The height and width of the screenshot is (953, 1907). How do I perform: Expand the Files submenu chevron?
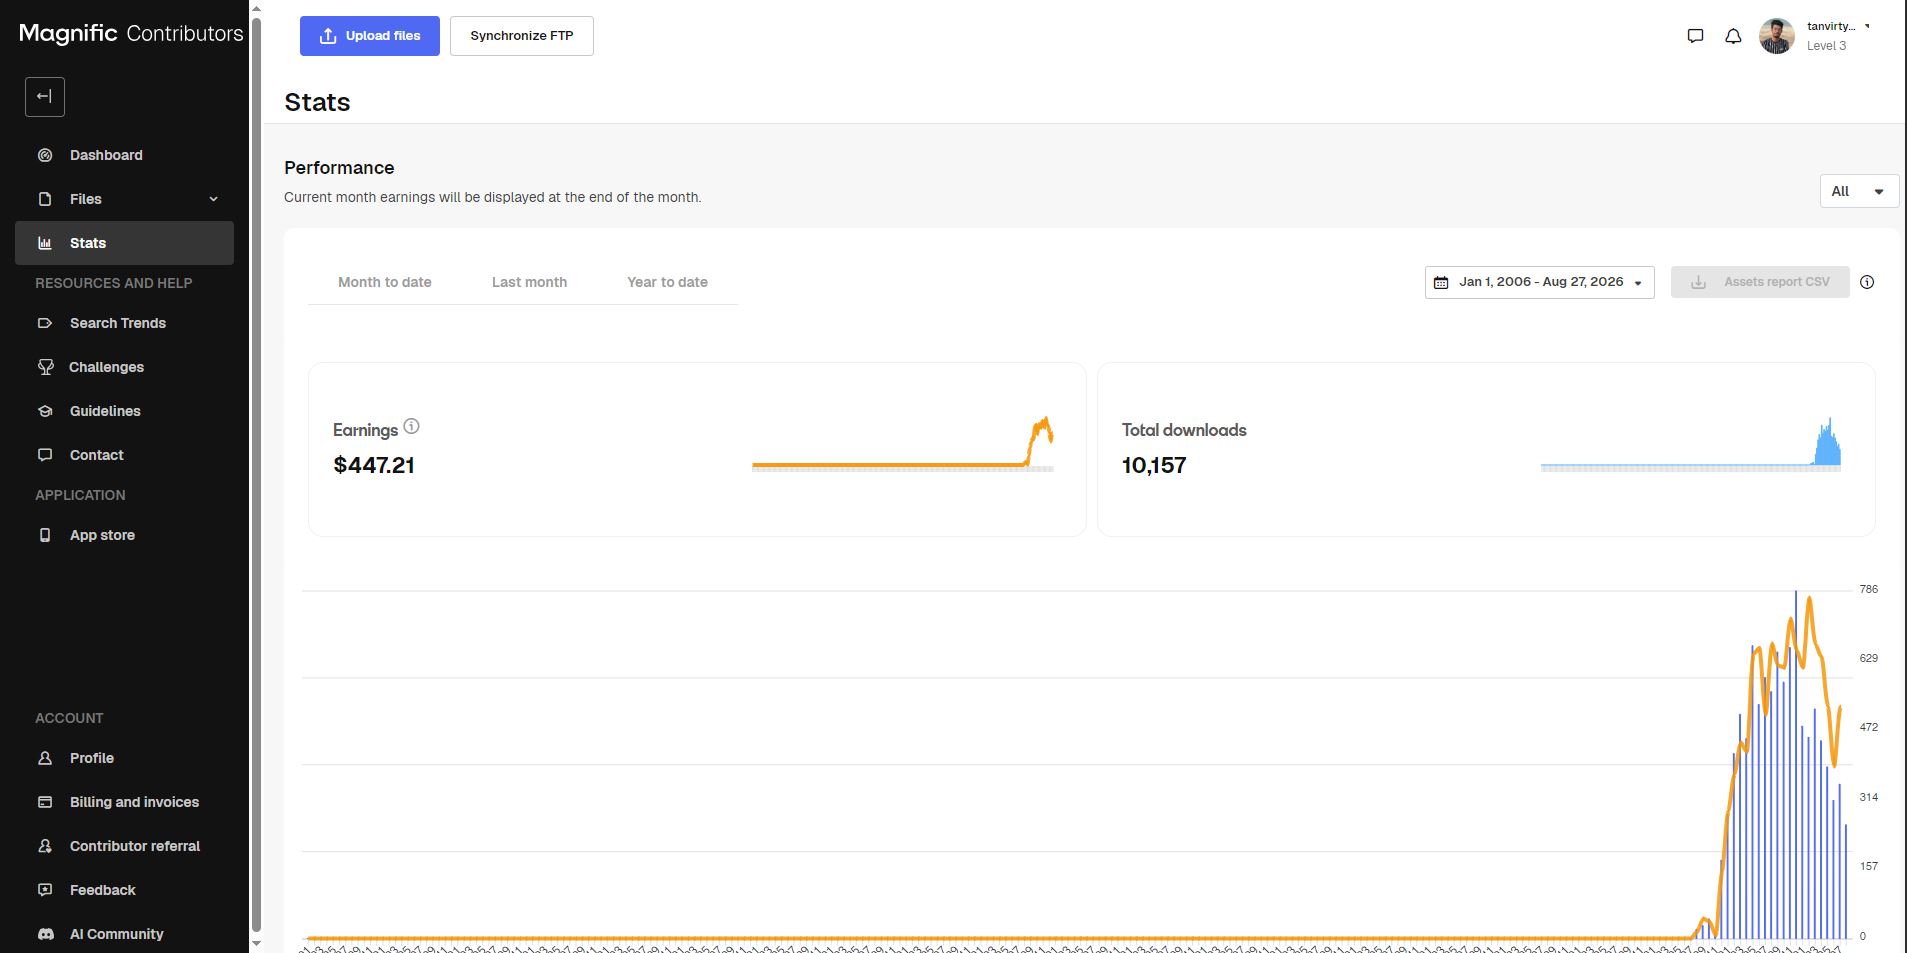[x=213, y=199]
